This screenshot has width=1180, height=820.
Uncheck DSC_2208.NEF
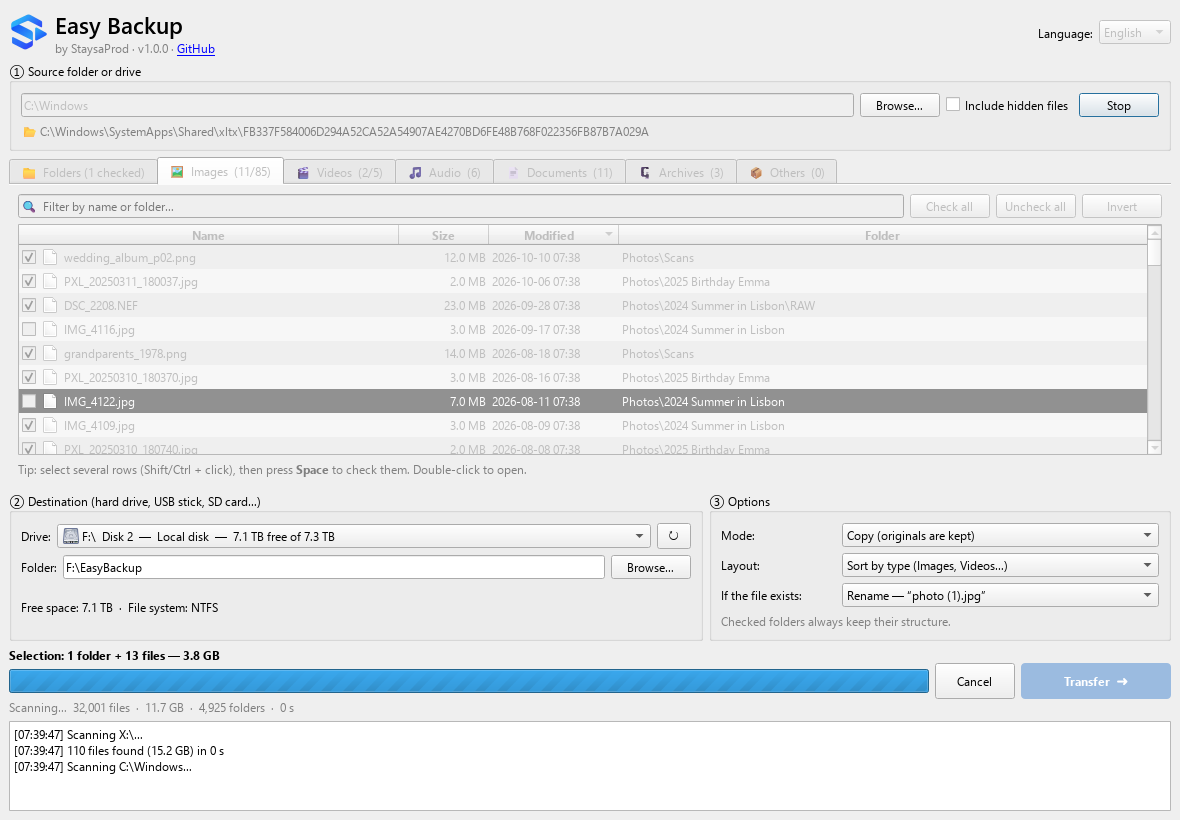click(29, 305)
